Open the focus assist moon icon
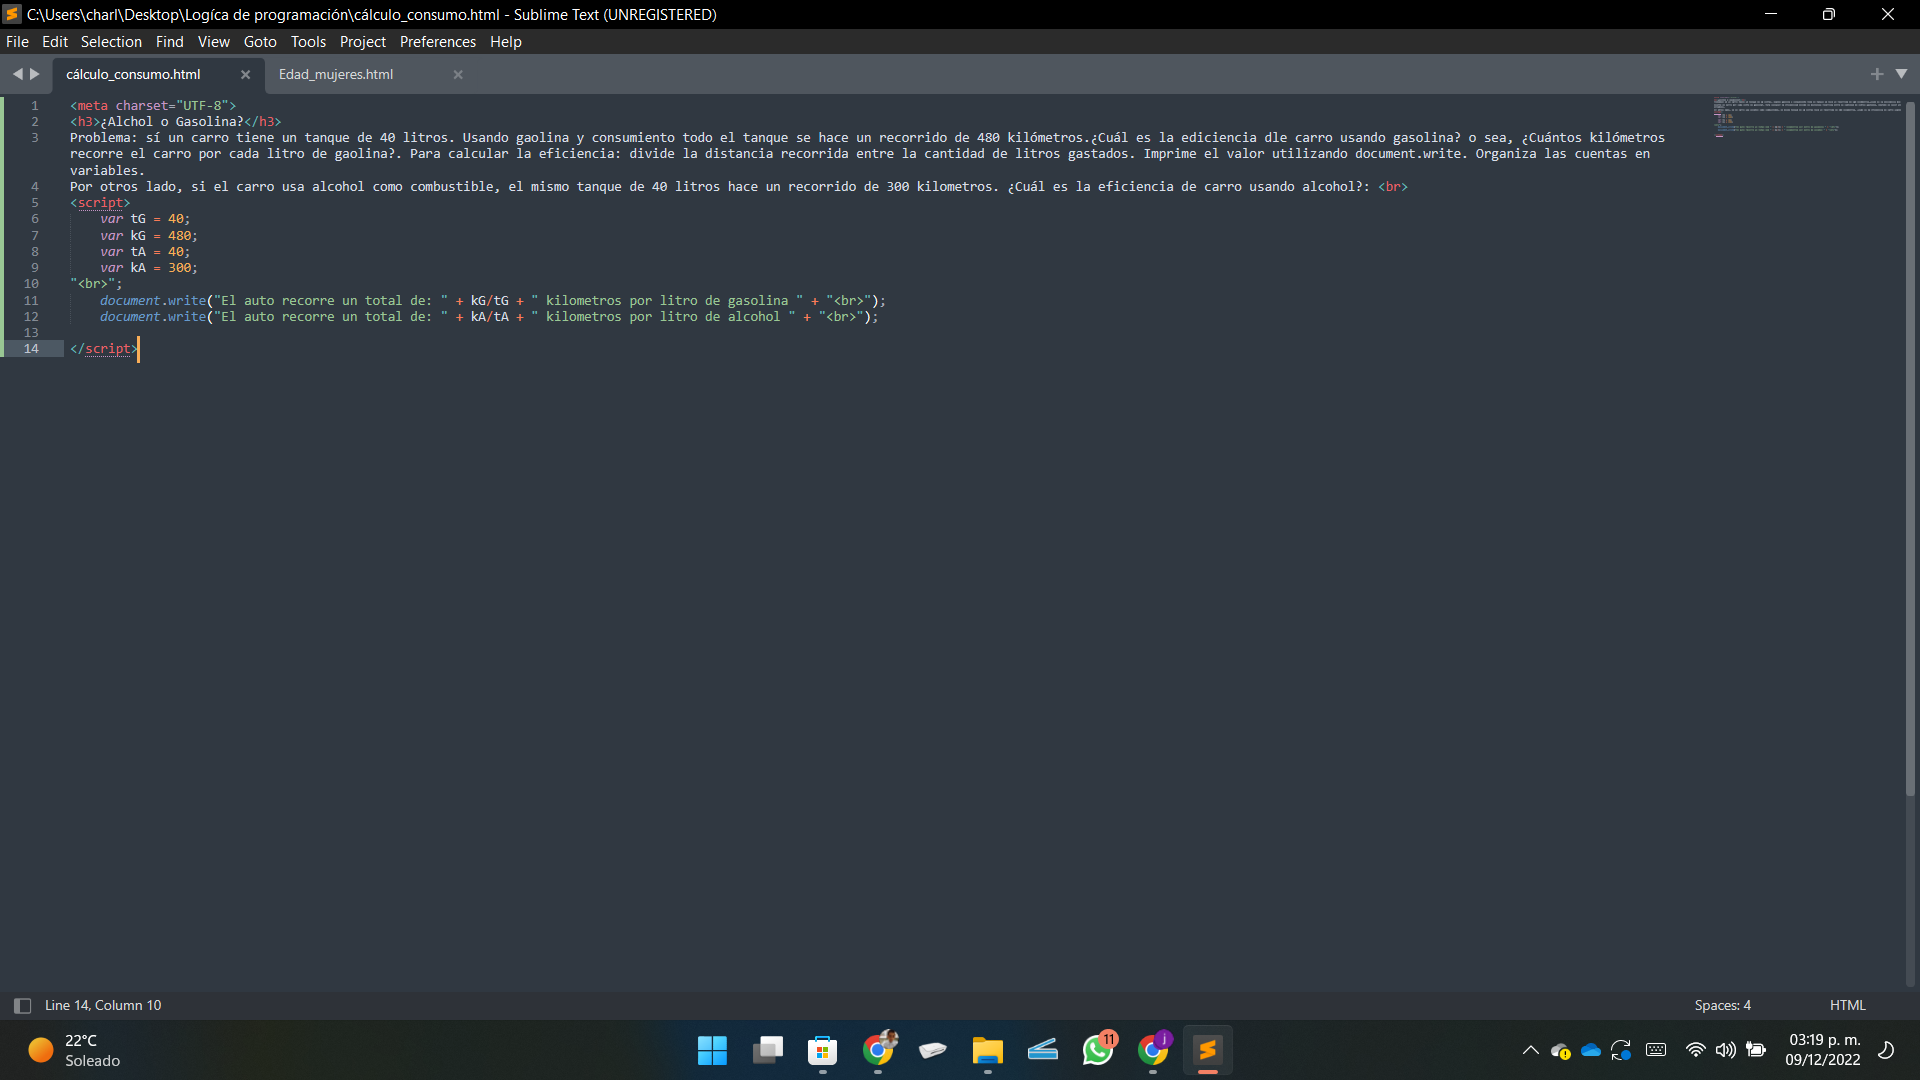The image size is (1920, 1080). (x=1886, y=1050)
